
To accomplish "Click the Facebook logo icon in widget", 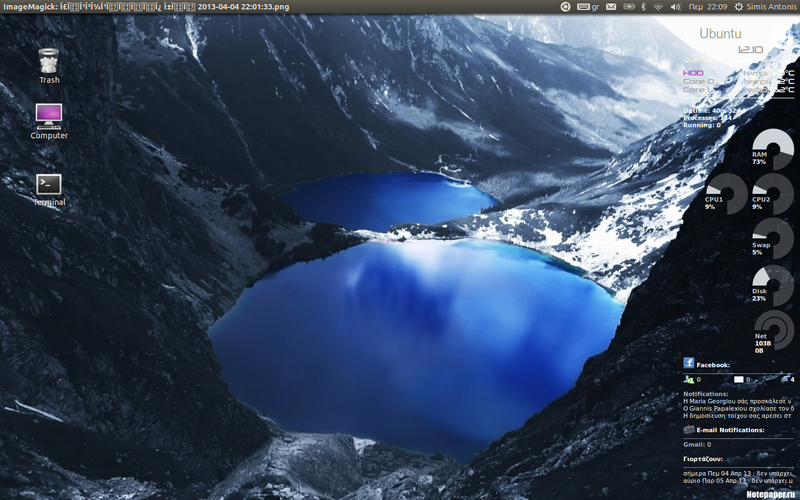I will coord(689,364).
